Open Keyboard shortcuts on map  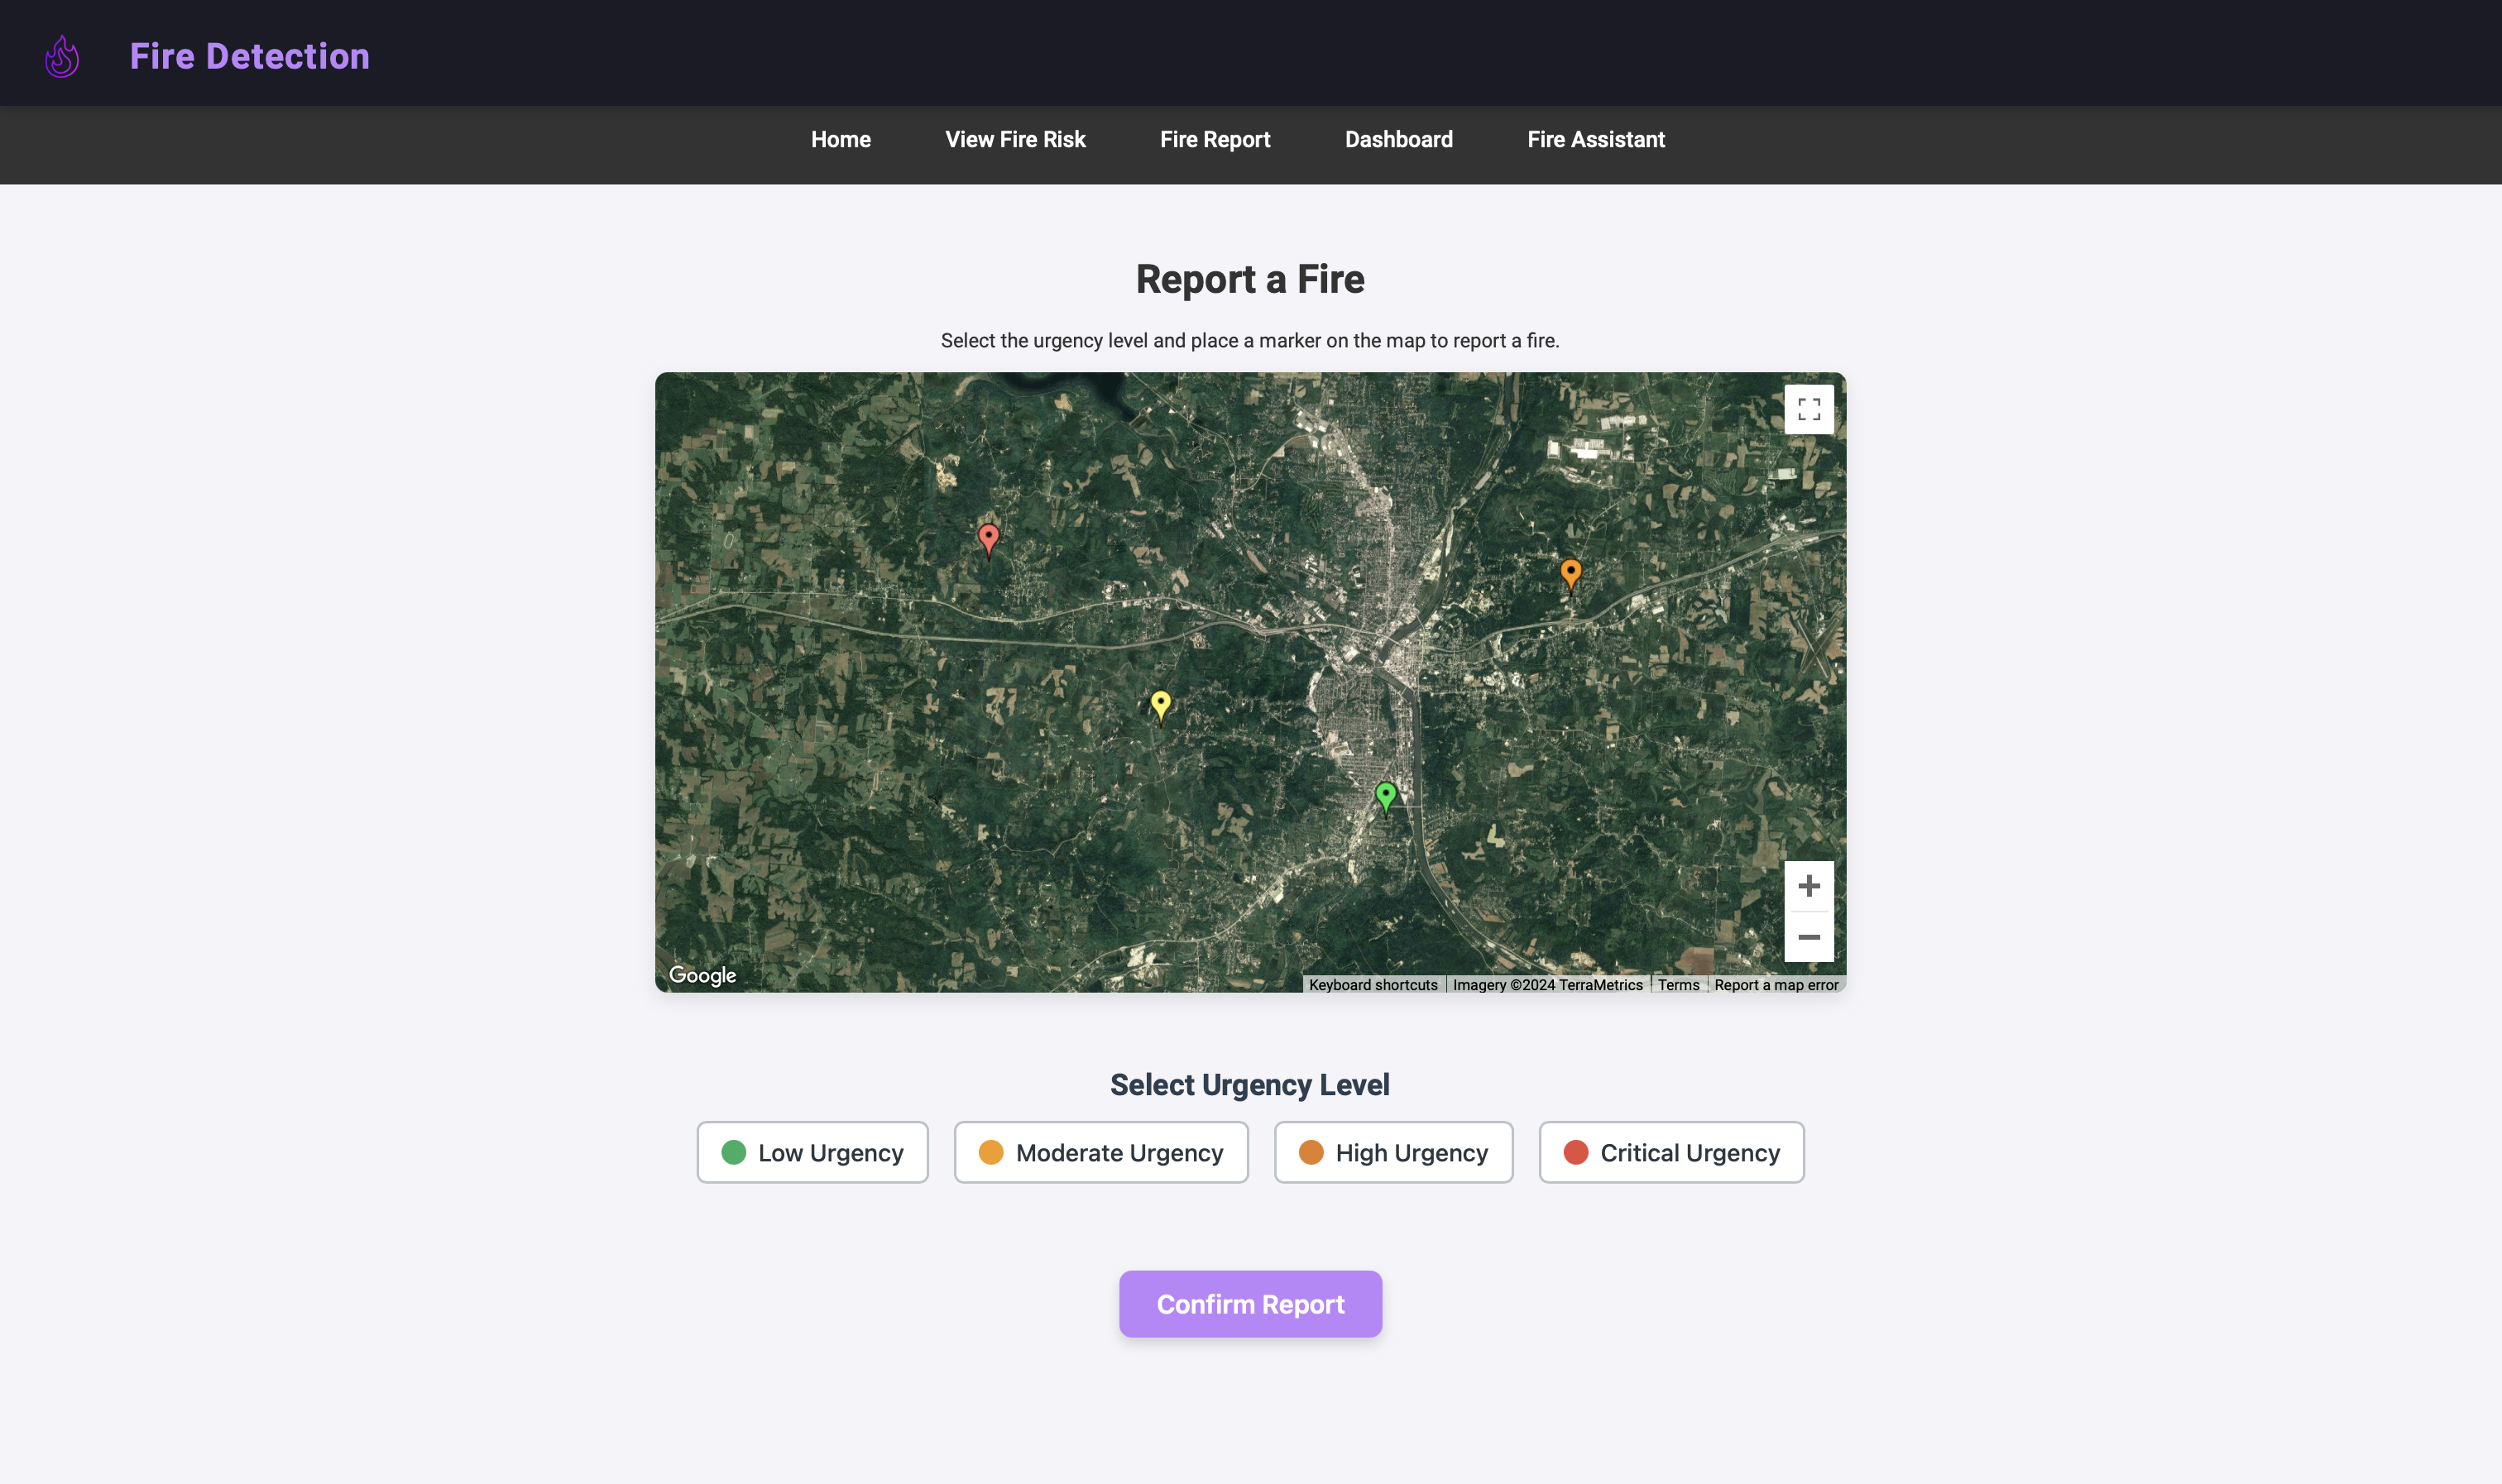click(1372, 985)
